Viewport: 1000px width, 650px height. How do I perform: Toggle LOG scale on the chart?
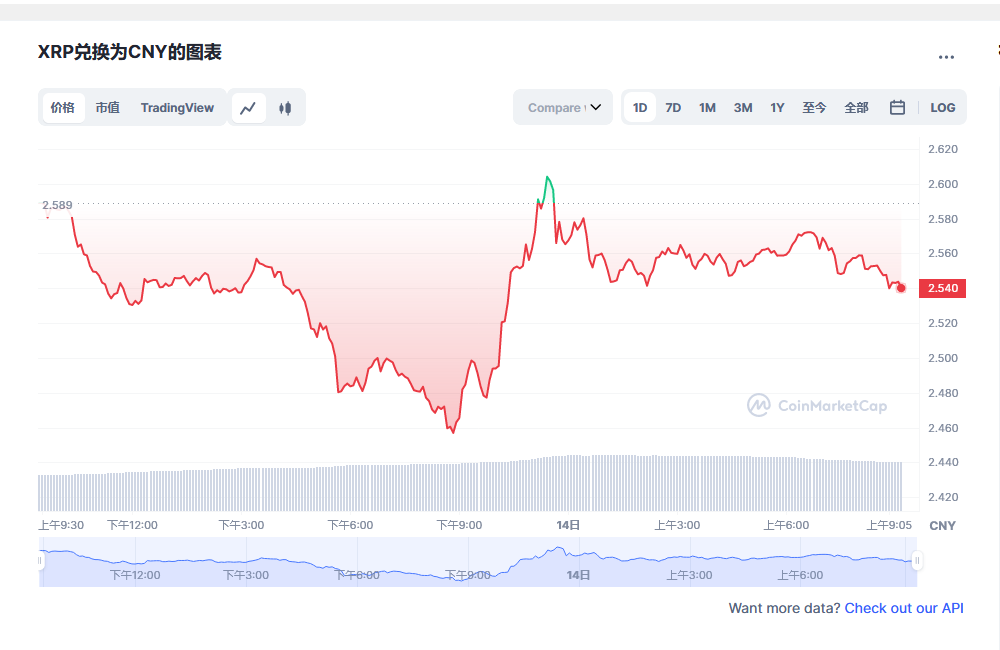[x=942, y=107]
